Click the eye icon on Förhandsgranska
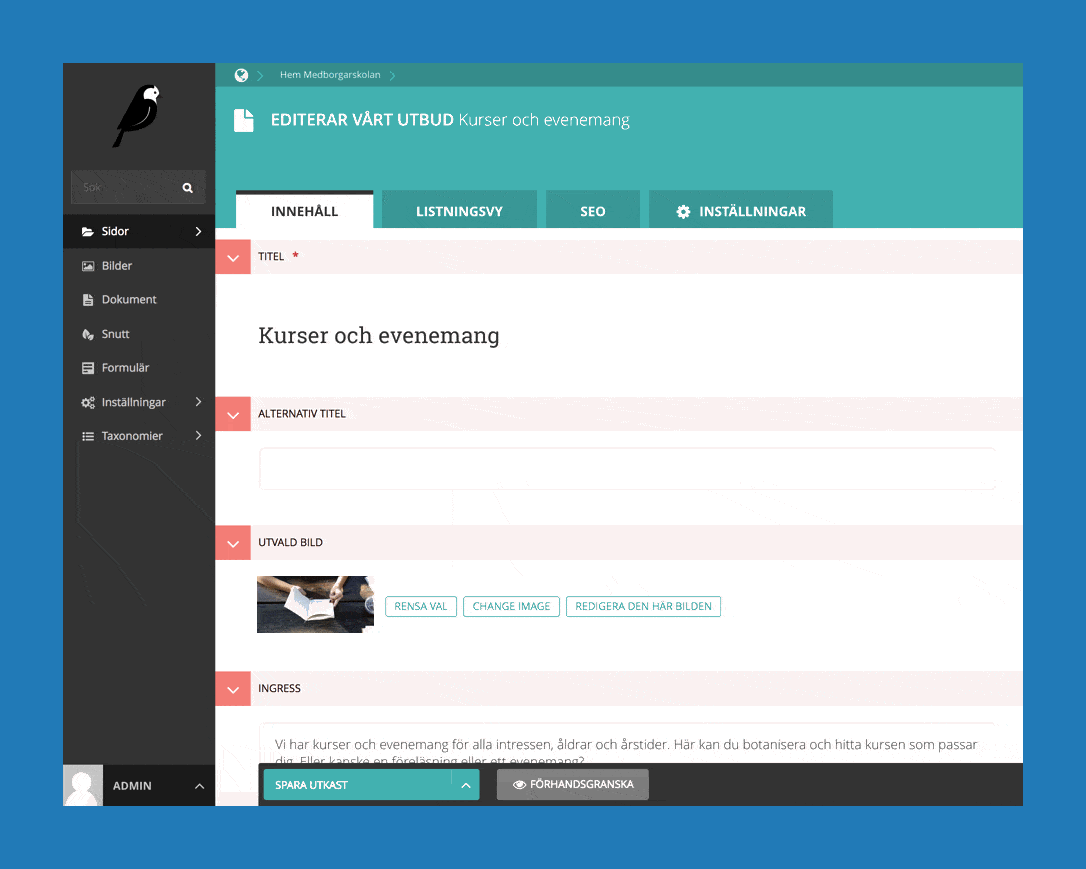This screenshot has width=1086, height=869. coord(519,785)
